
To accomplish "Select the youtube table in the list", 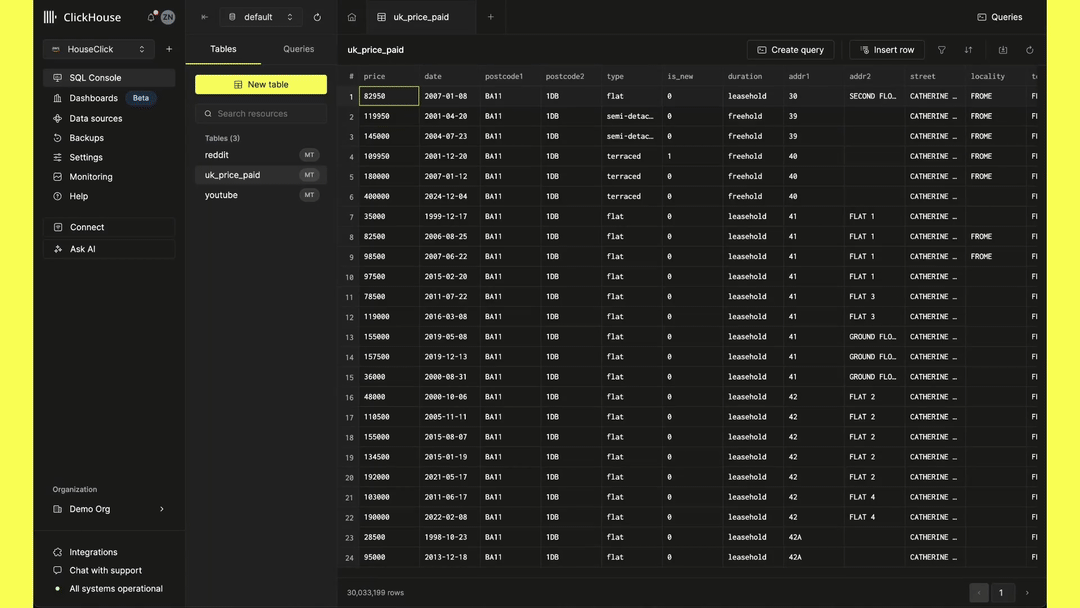I will (222, 195).
